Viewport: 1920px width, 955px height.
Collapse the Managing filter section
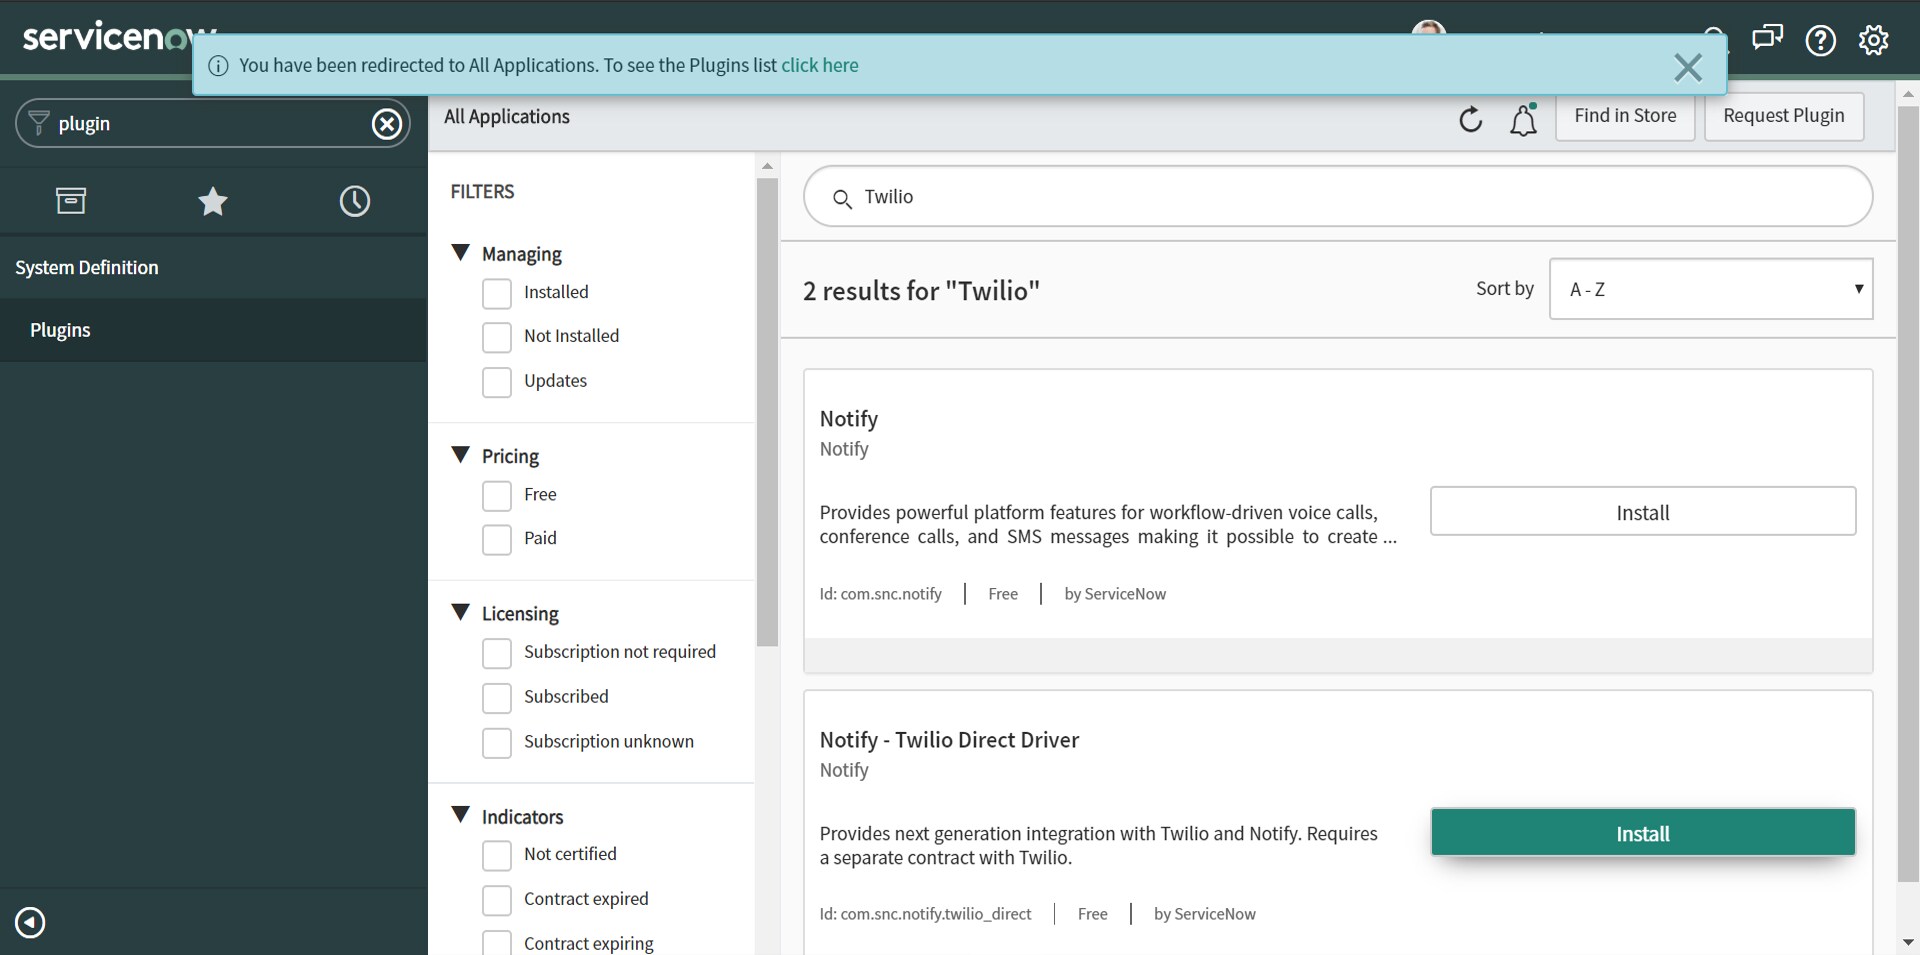tap(461, 253)
